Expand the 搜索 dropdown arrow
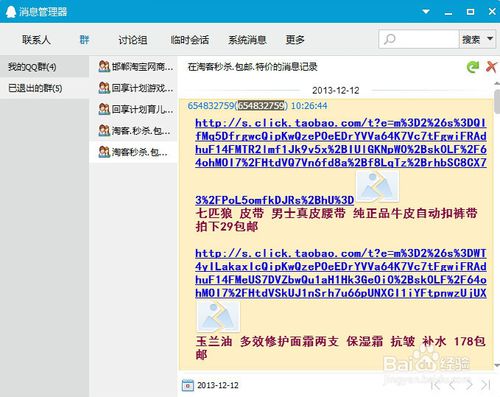The image size is (500, 397). point(490,39)
